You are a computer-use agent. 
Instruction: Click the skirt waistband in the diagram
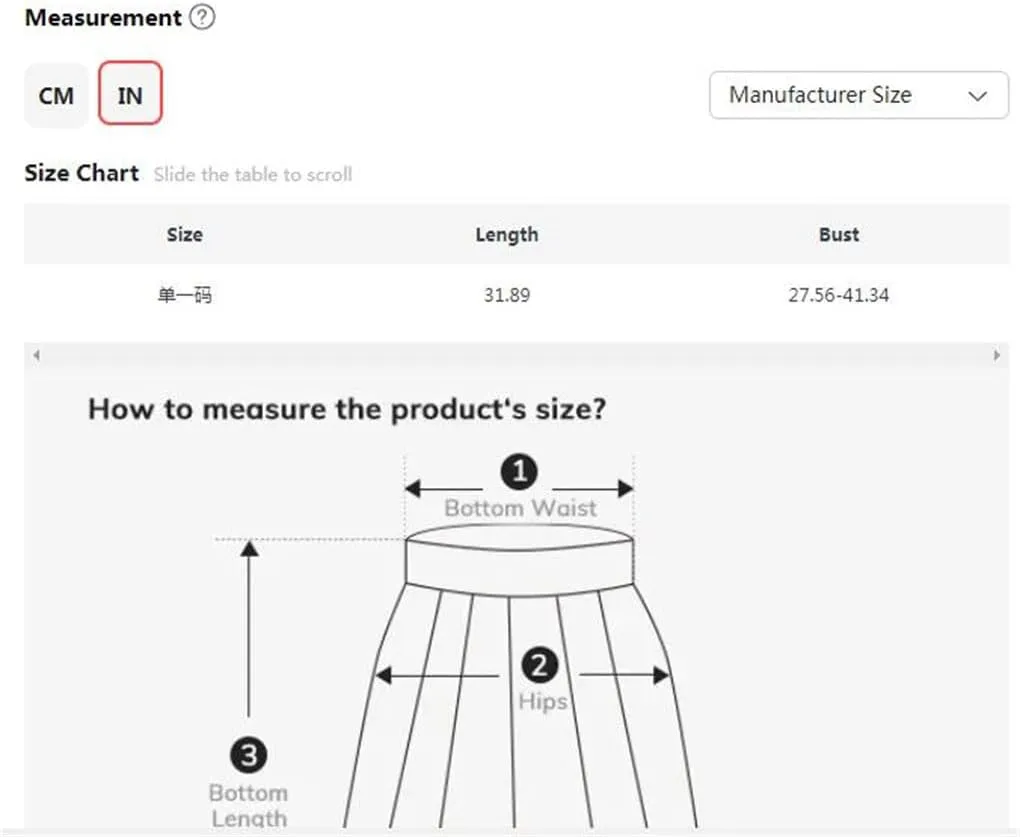pyautogui.click(x=519, y=561)
